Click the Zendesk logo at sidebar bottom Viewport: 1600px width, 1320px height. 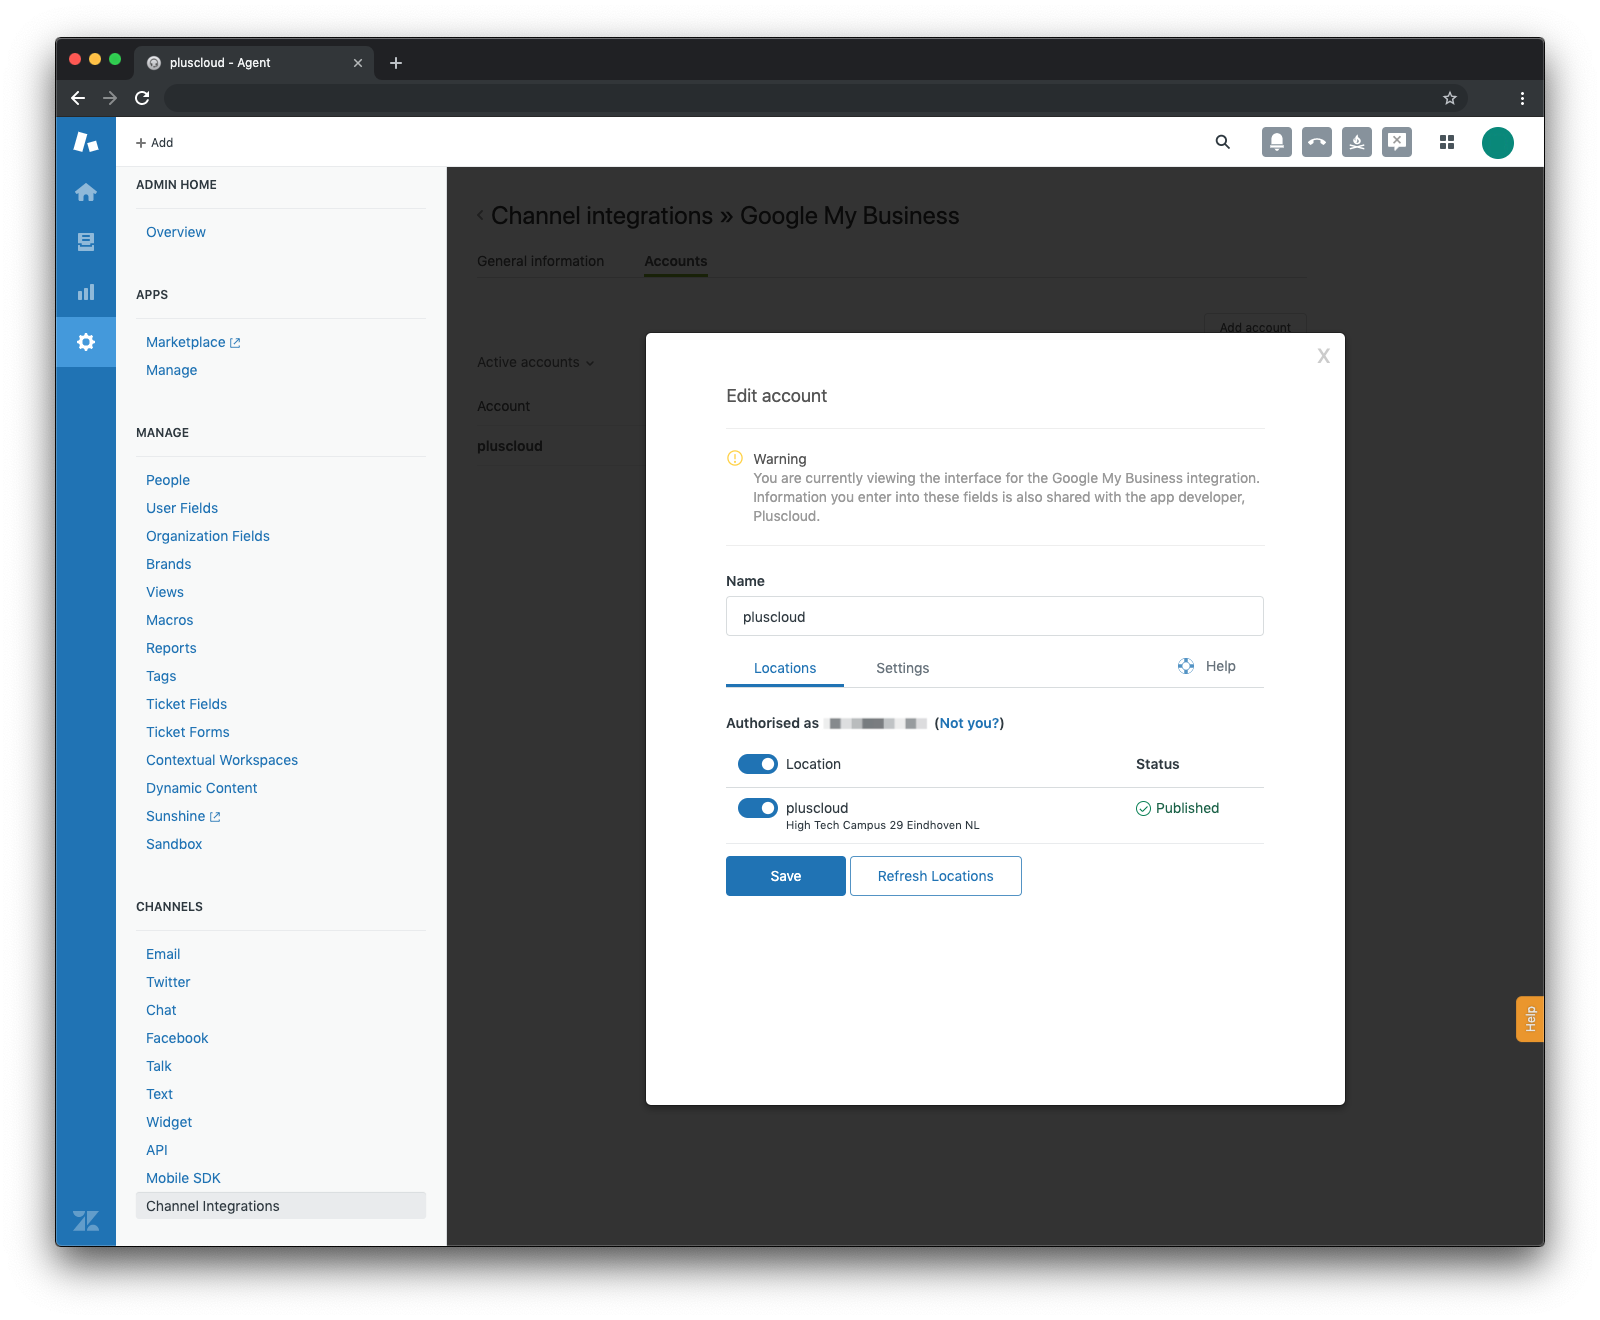pos(86,1221)
